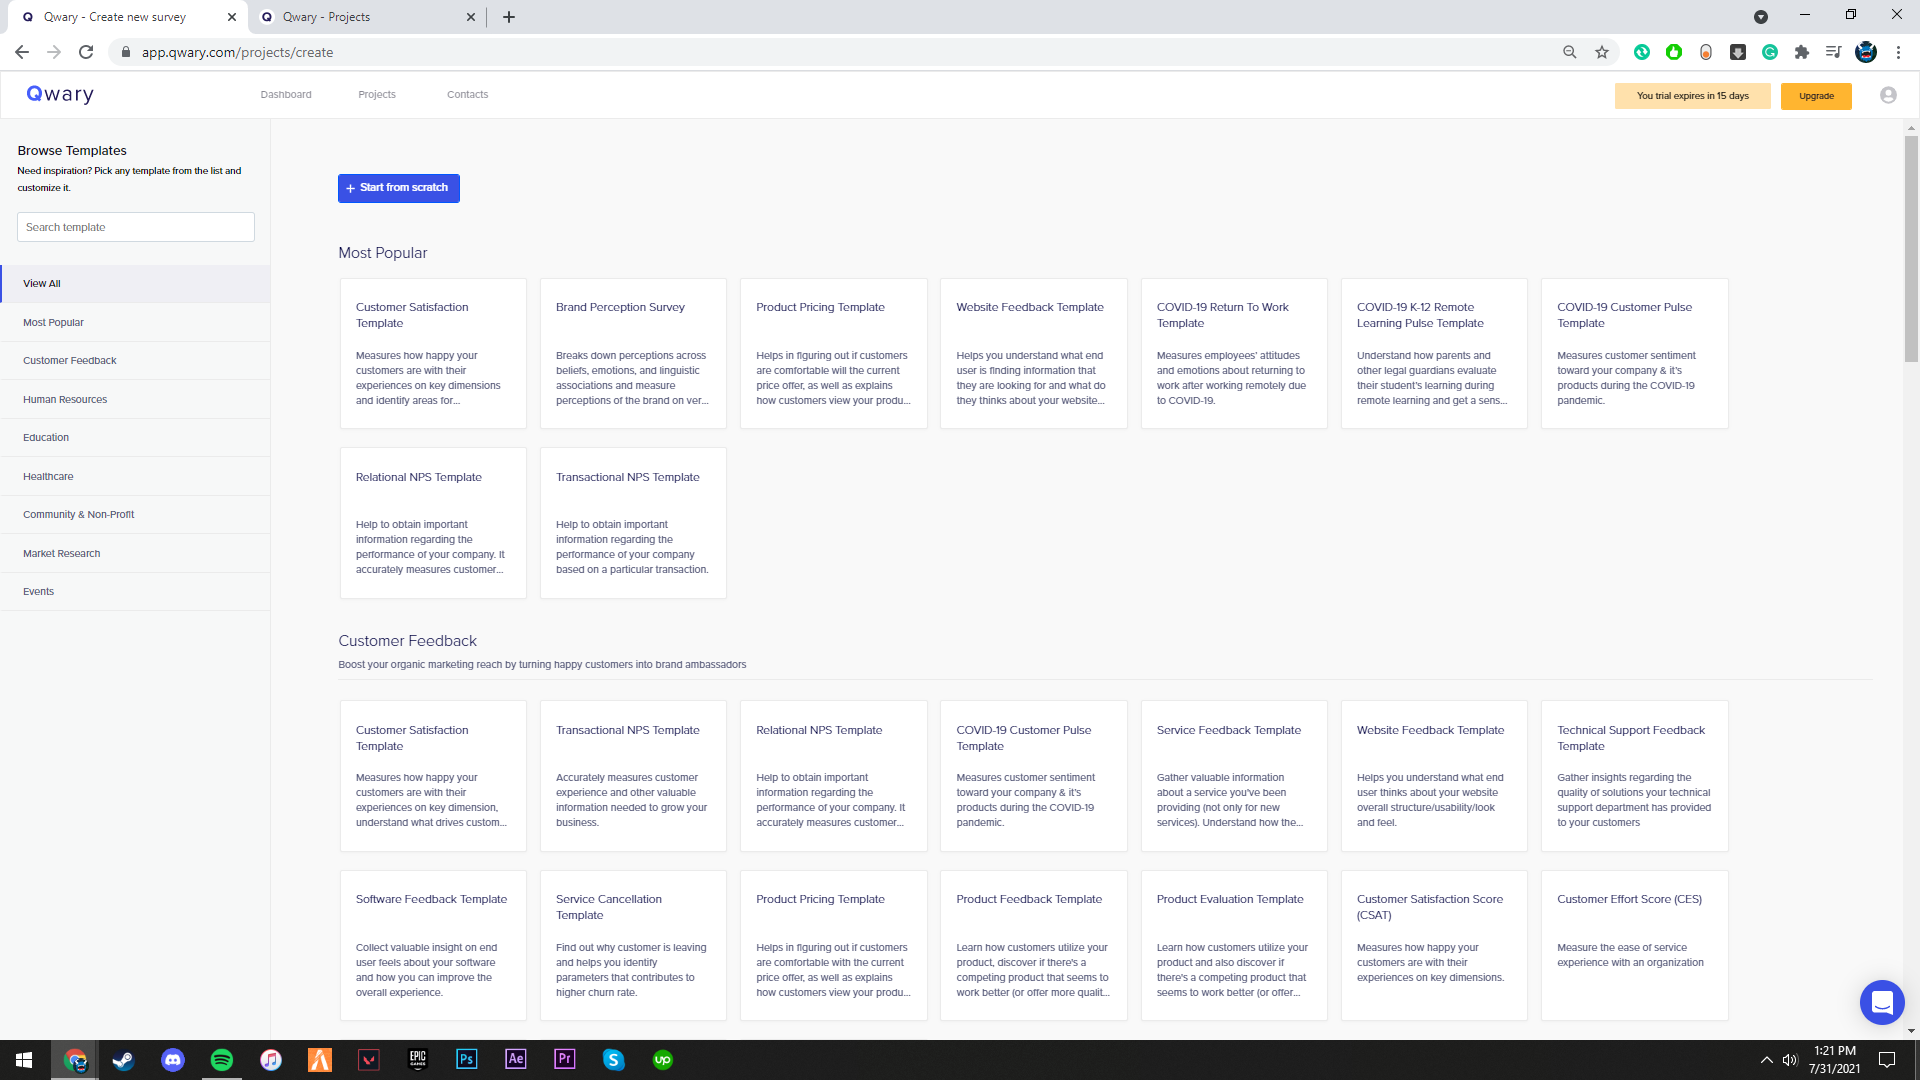Open the chat support bubble
The width and height of the screenshot is (1920, 1080).
(x=1881, y=1002)
